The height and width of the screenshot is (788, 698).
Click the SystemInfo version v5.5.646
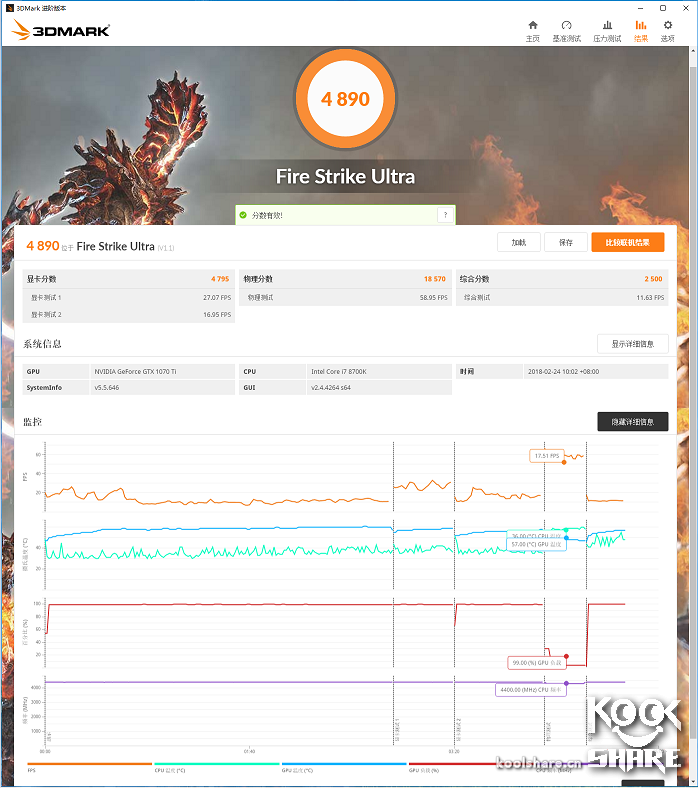click(x=107, y=387)
